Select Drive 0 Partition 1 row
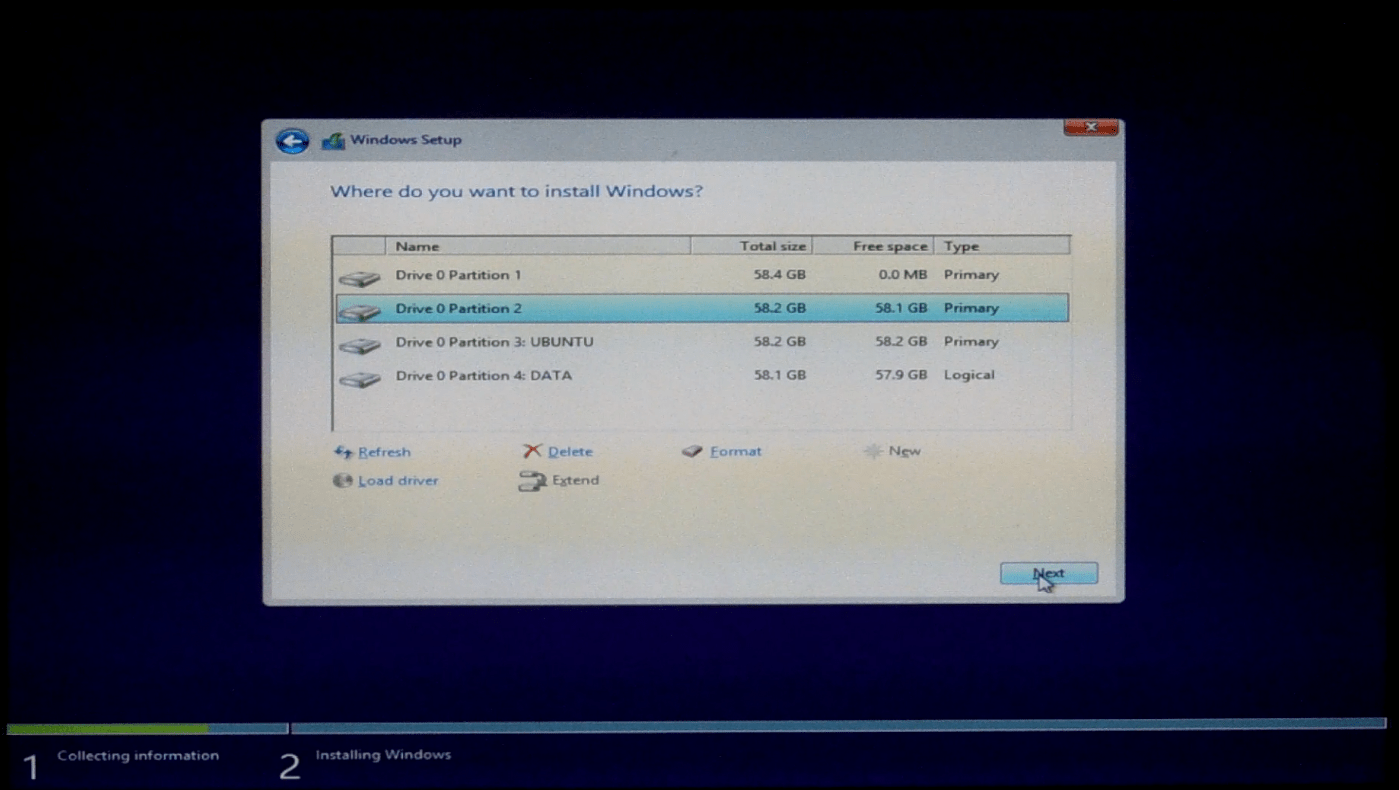Screen dimensions: 1399x790 tap(702, 275)
